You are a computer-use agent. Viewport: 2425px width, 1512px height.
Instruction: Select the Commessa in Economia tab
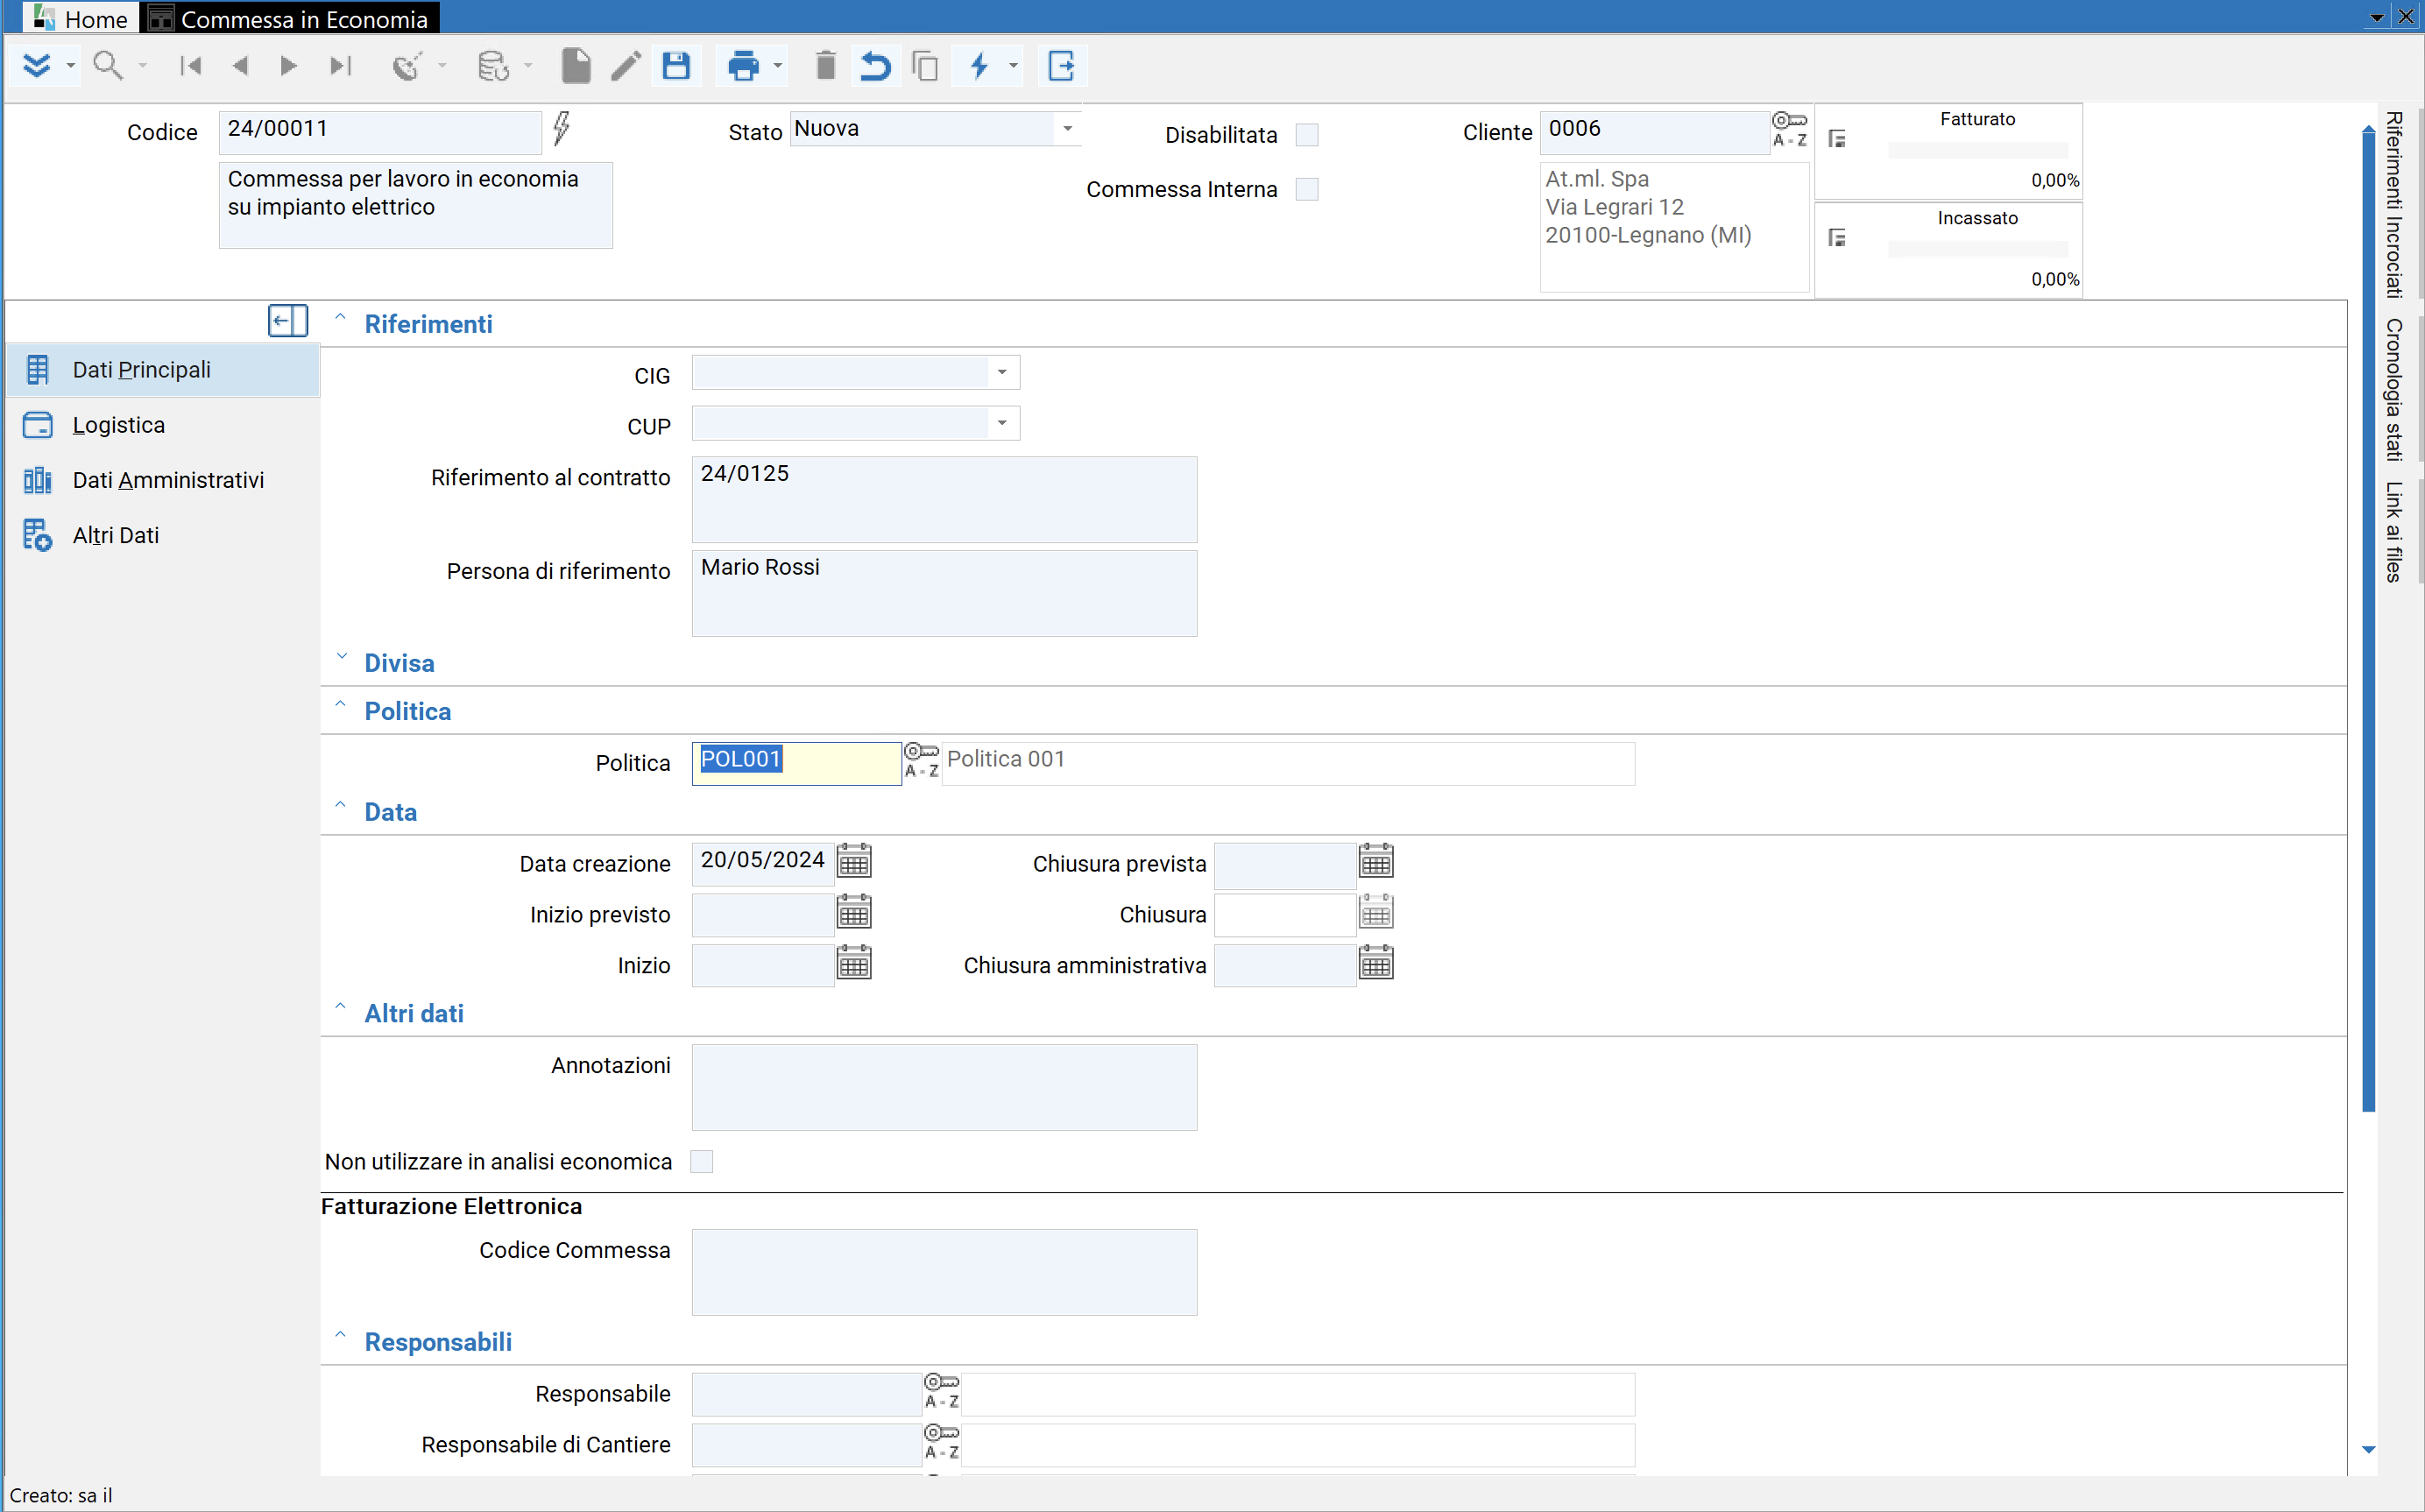click(288, 18)
